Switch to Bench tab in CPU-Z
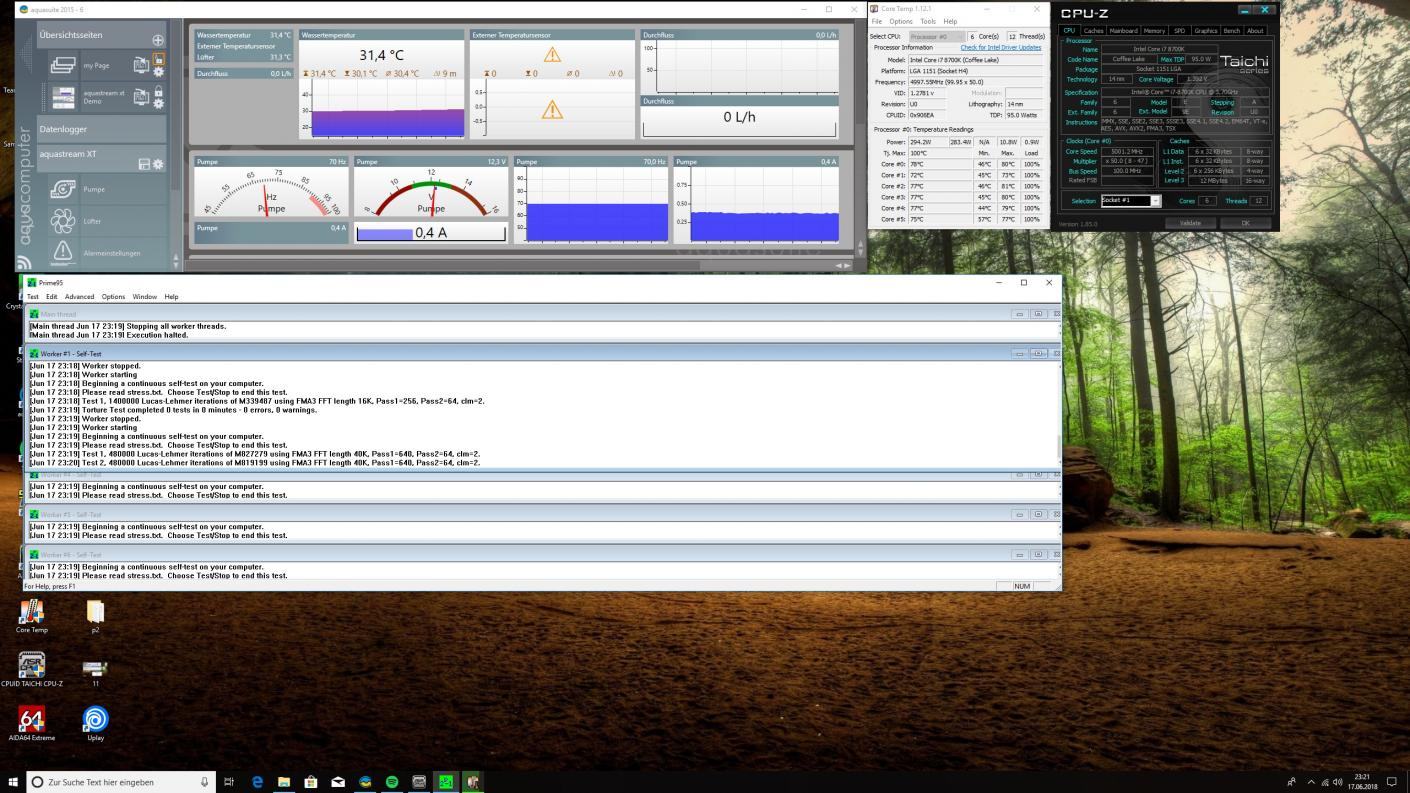The image size is (1410, 793). [1231, 30]
